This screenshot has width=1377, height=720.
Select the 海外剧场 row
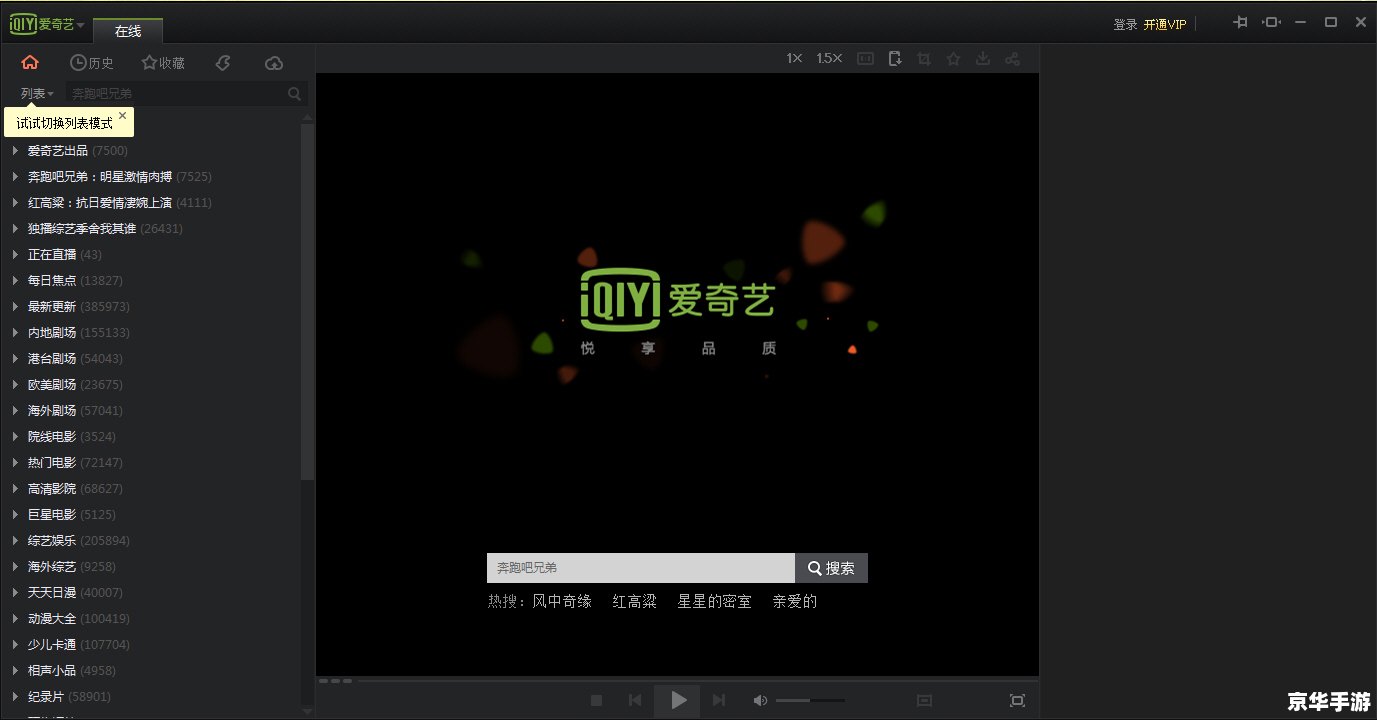[150, 410]
